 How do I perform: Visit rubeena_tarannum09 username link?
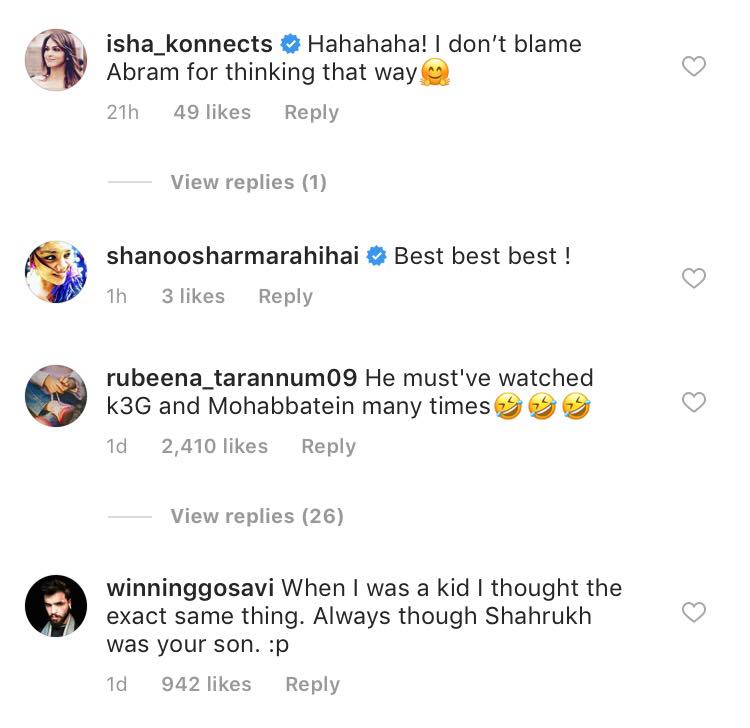231,379
